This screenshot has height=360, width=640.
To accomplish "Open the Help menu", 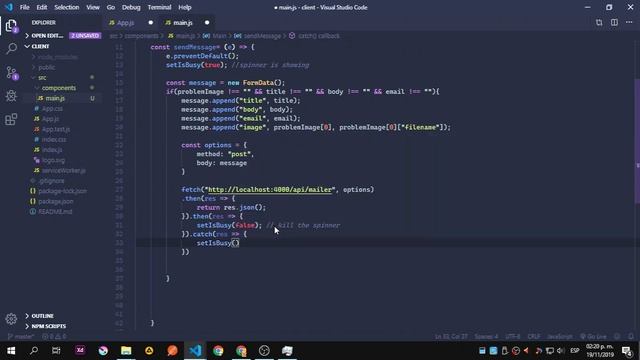I will click(185, 7).
